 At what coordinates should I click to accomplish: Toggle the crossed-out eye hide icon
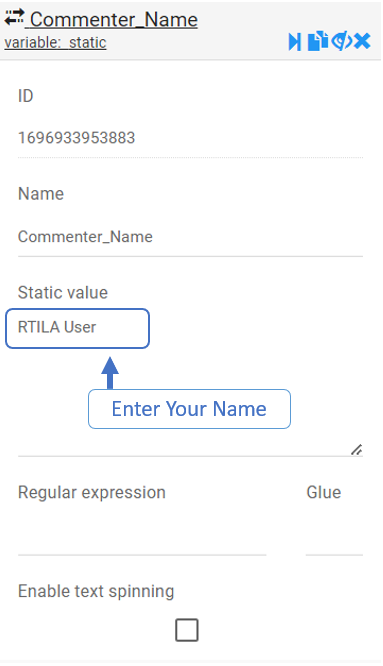(x=341, y=42)
